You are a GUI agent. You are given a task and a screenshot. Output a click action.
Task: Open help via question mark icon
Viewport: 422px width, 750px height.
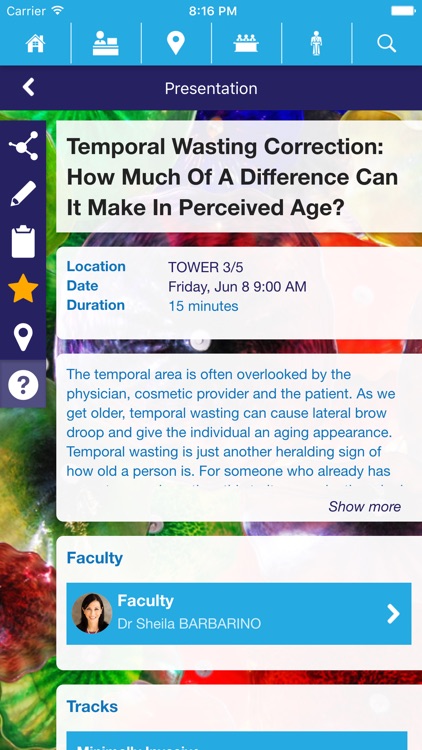23,384
